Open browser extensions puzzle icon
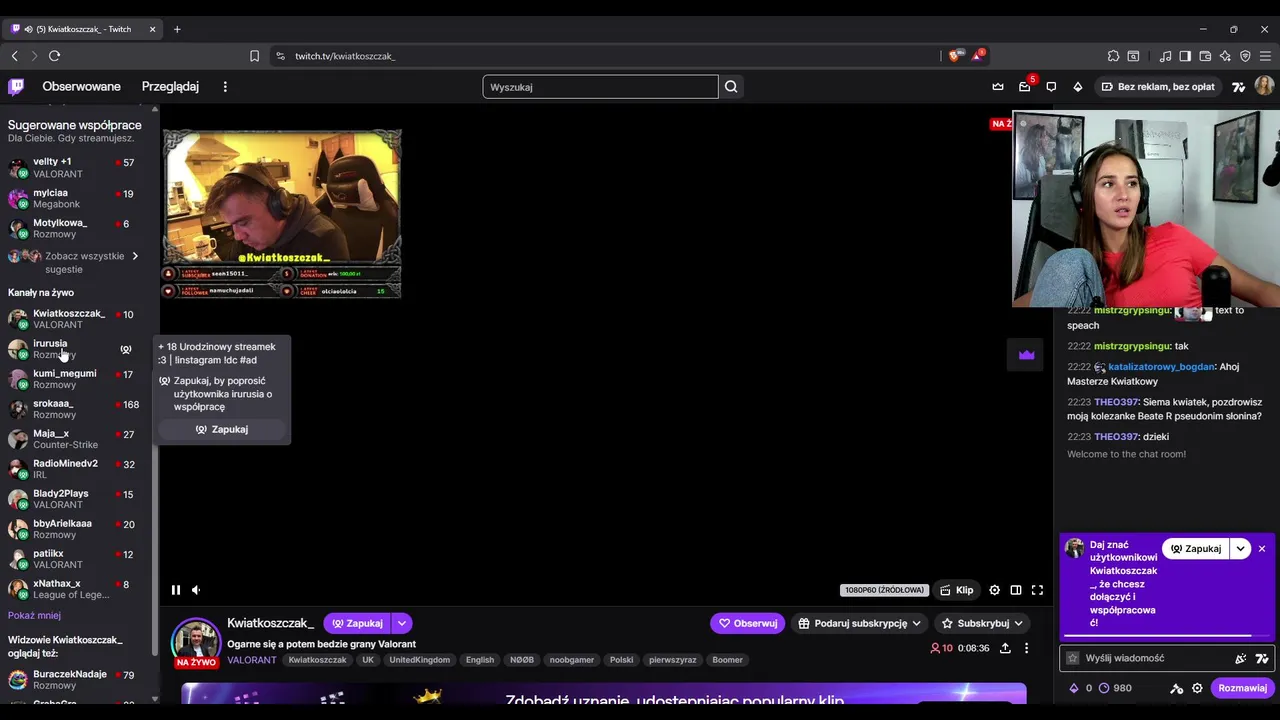Image resolution: width=1280 pixels, height=720 pixels. coord(1113,56)
